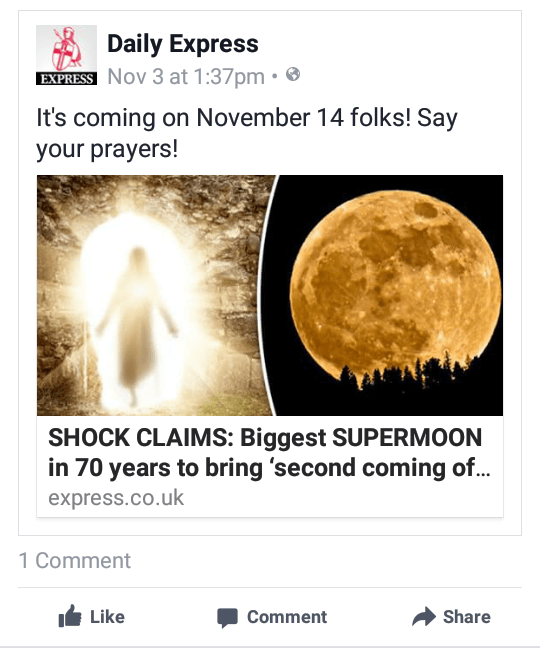Viewport: 540px width, 648px height.
Task: Click the second headline line about 70 years
Action: pos(269,468)
